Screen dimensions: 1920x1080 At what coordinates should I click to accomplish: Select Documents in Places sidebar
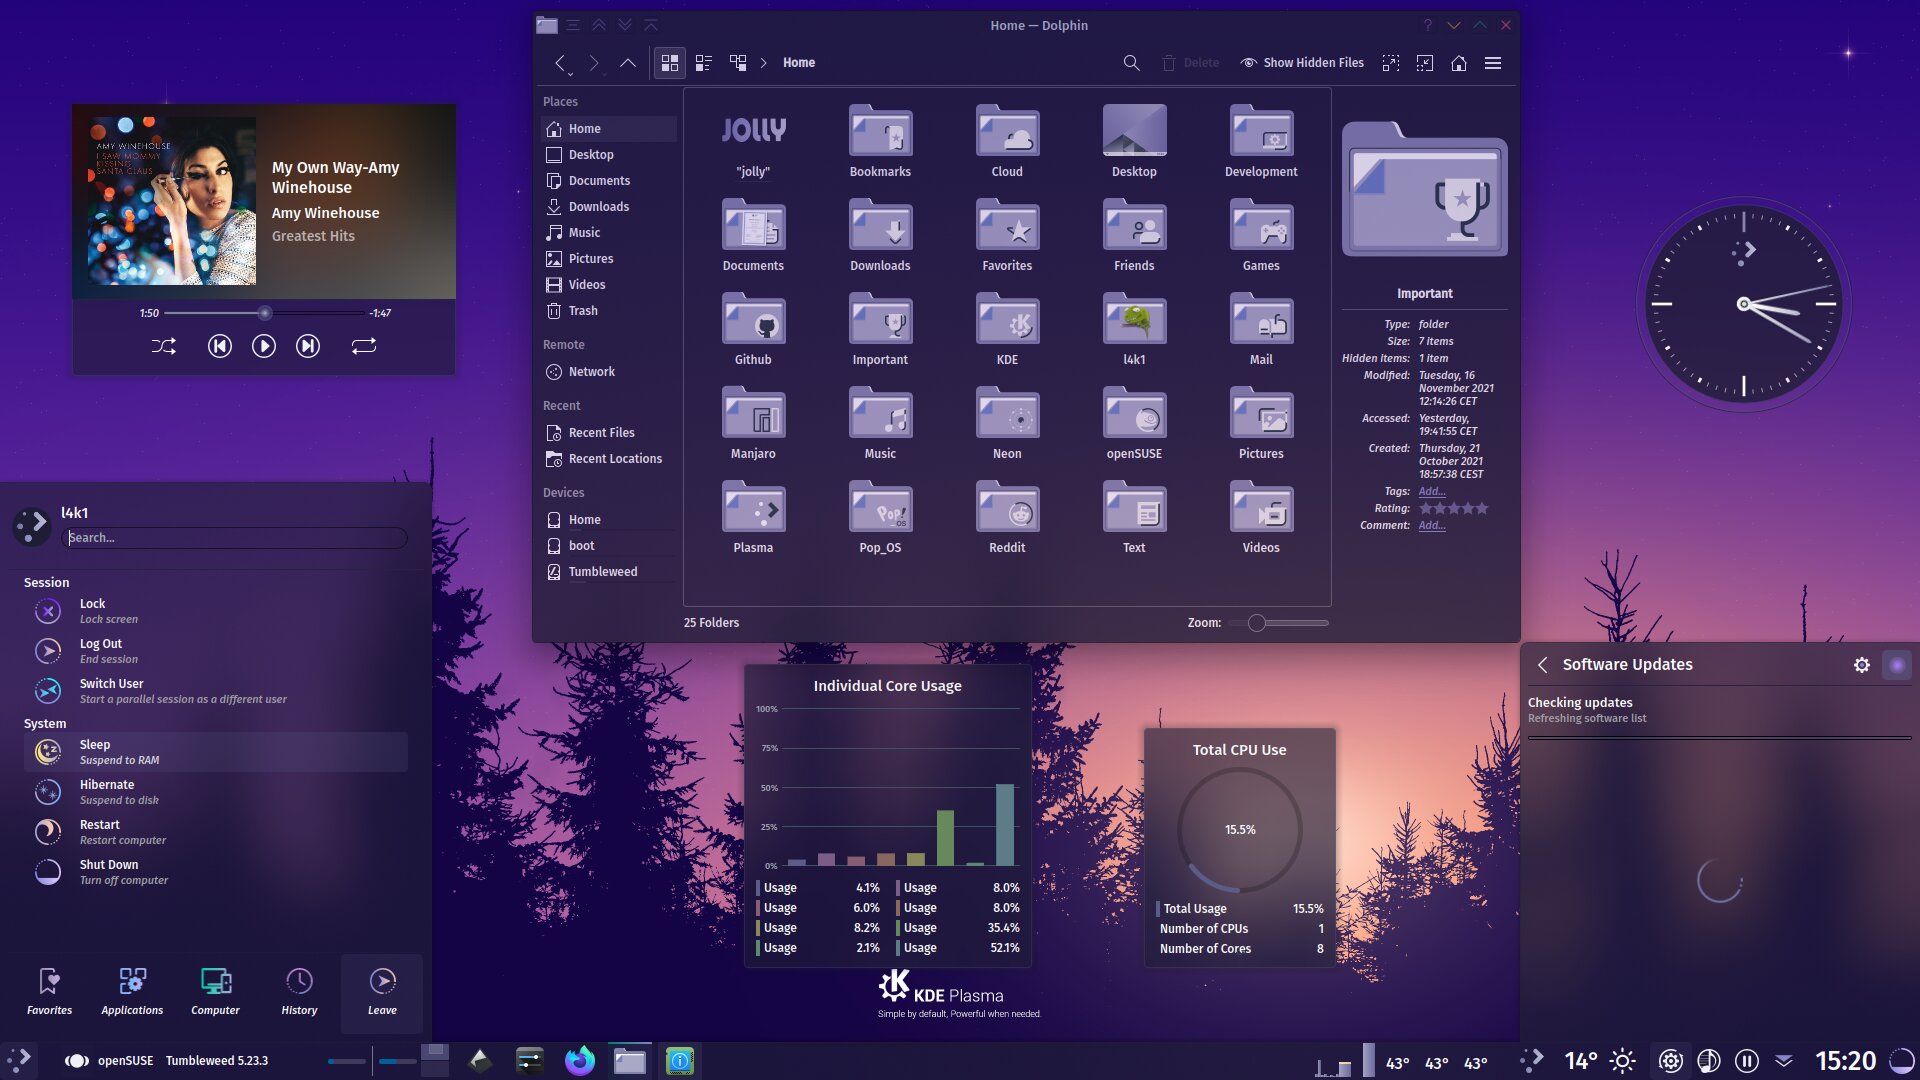pos(609,181)
